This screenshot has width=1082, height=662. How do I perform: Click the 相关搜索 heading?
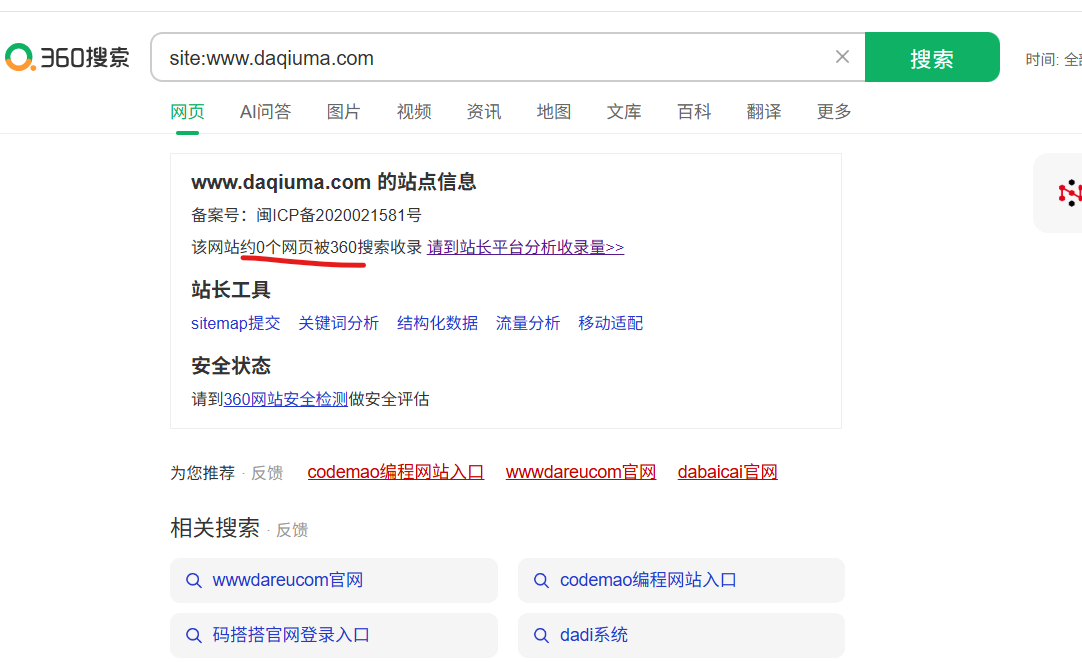pos(215,528)
